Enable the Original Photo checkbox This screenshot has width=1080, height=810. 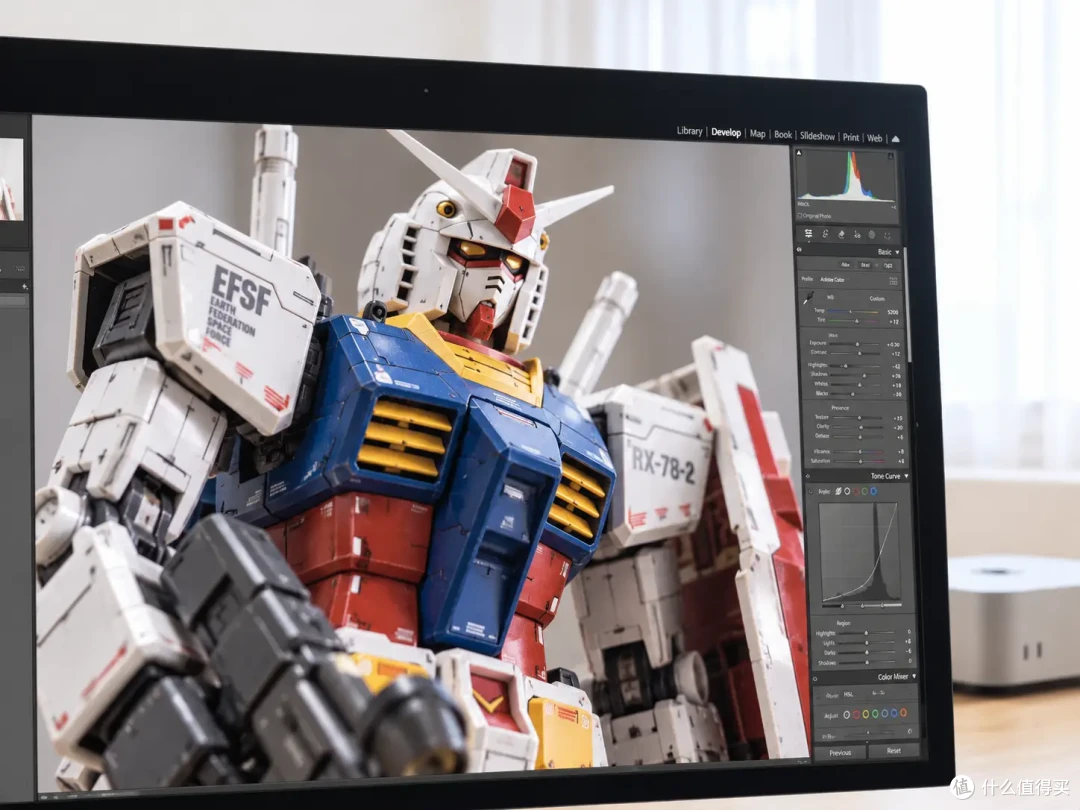pos(800,216)
